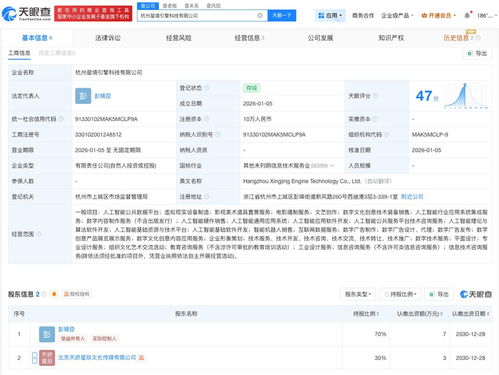Click the VIP help icon beside 历史信息 tab
This screenshot has width=499, height=375.
coord(478,38)
